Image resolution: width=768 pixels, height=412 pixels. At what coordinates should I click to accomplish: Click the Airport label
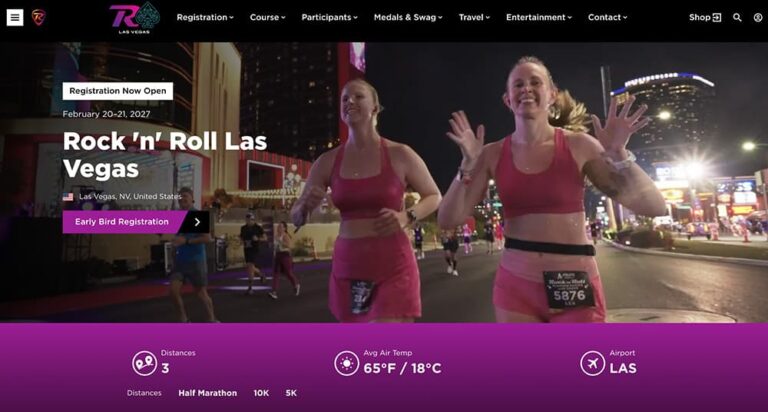(x=622, y=353)
